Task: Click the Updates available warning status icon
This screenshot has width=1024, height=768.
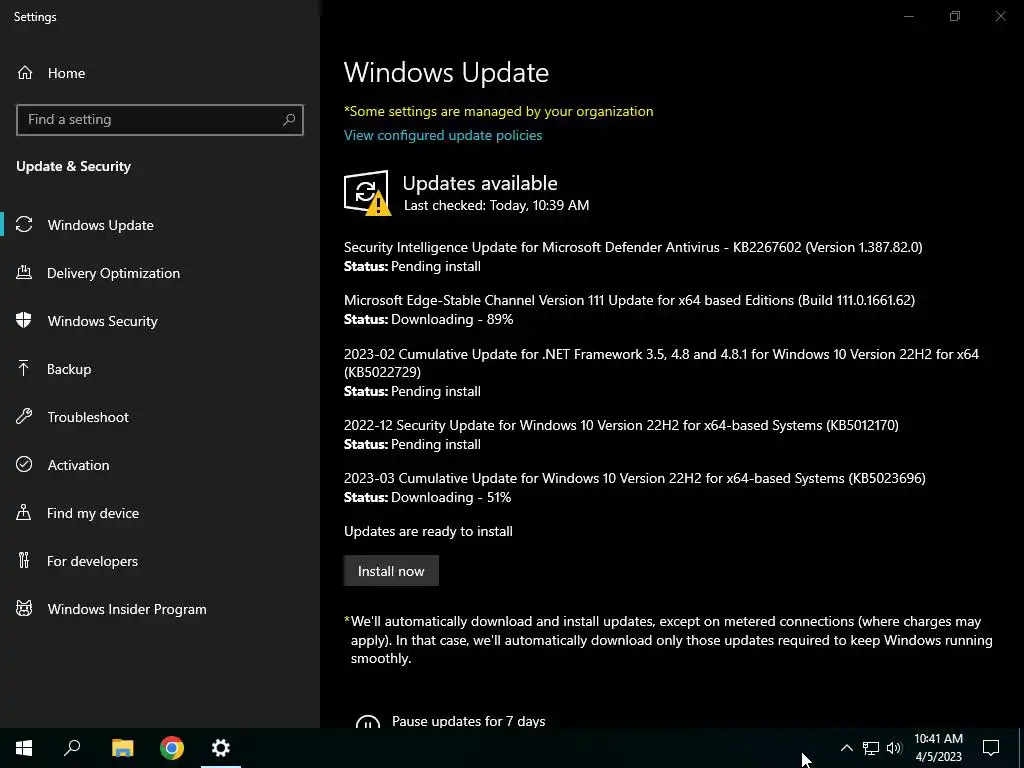Action: click(367, 193)
